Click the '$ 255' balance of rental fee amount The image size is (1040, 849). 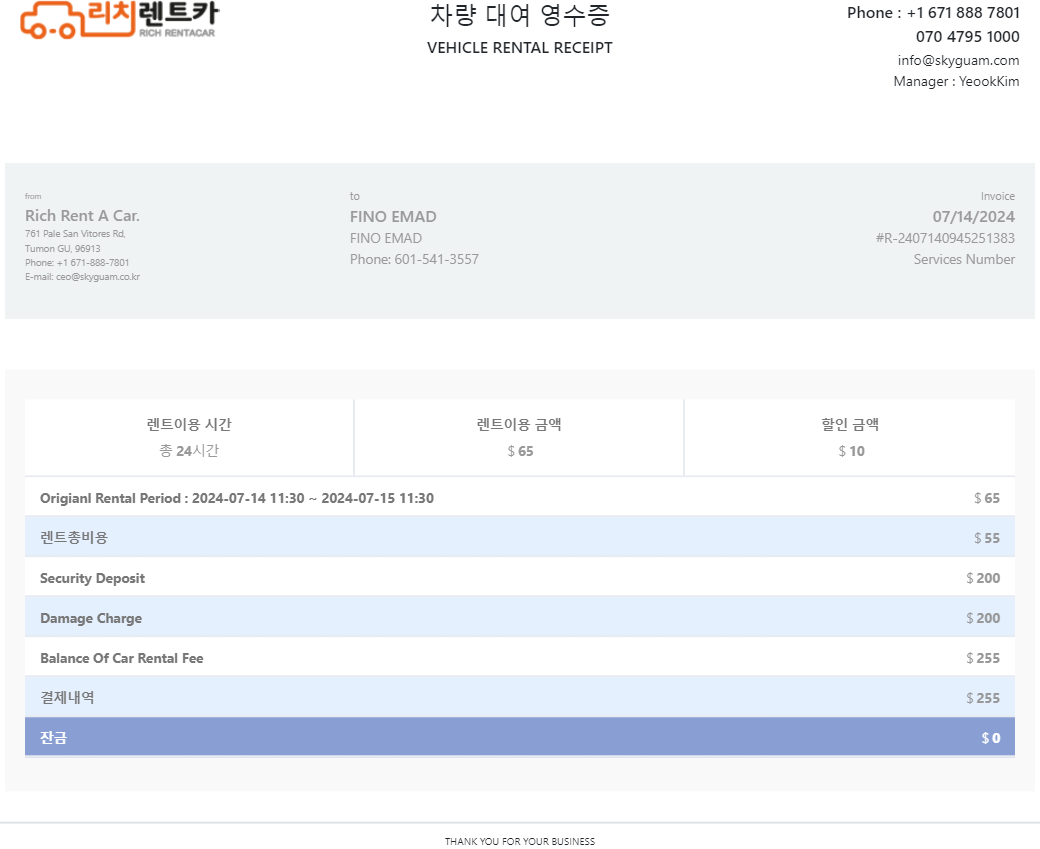pyautogui.click(x=983, y=658)
